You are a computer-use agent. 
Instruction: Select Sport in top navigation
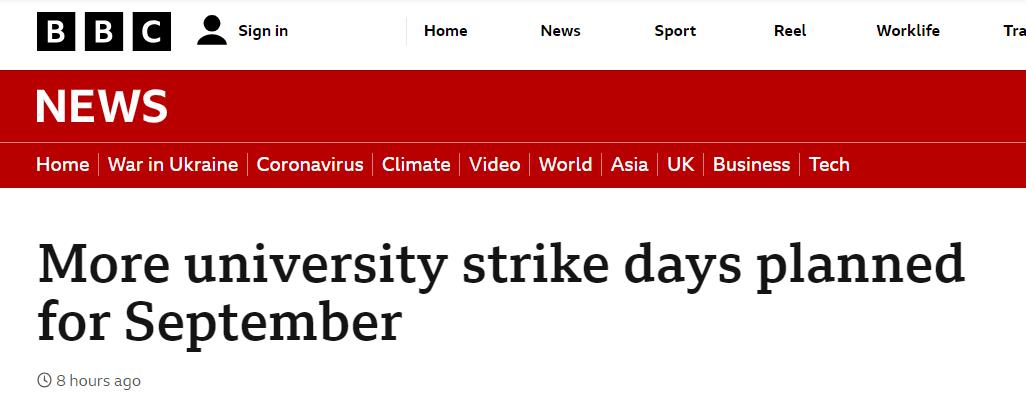coord(675,31)
